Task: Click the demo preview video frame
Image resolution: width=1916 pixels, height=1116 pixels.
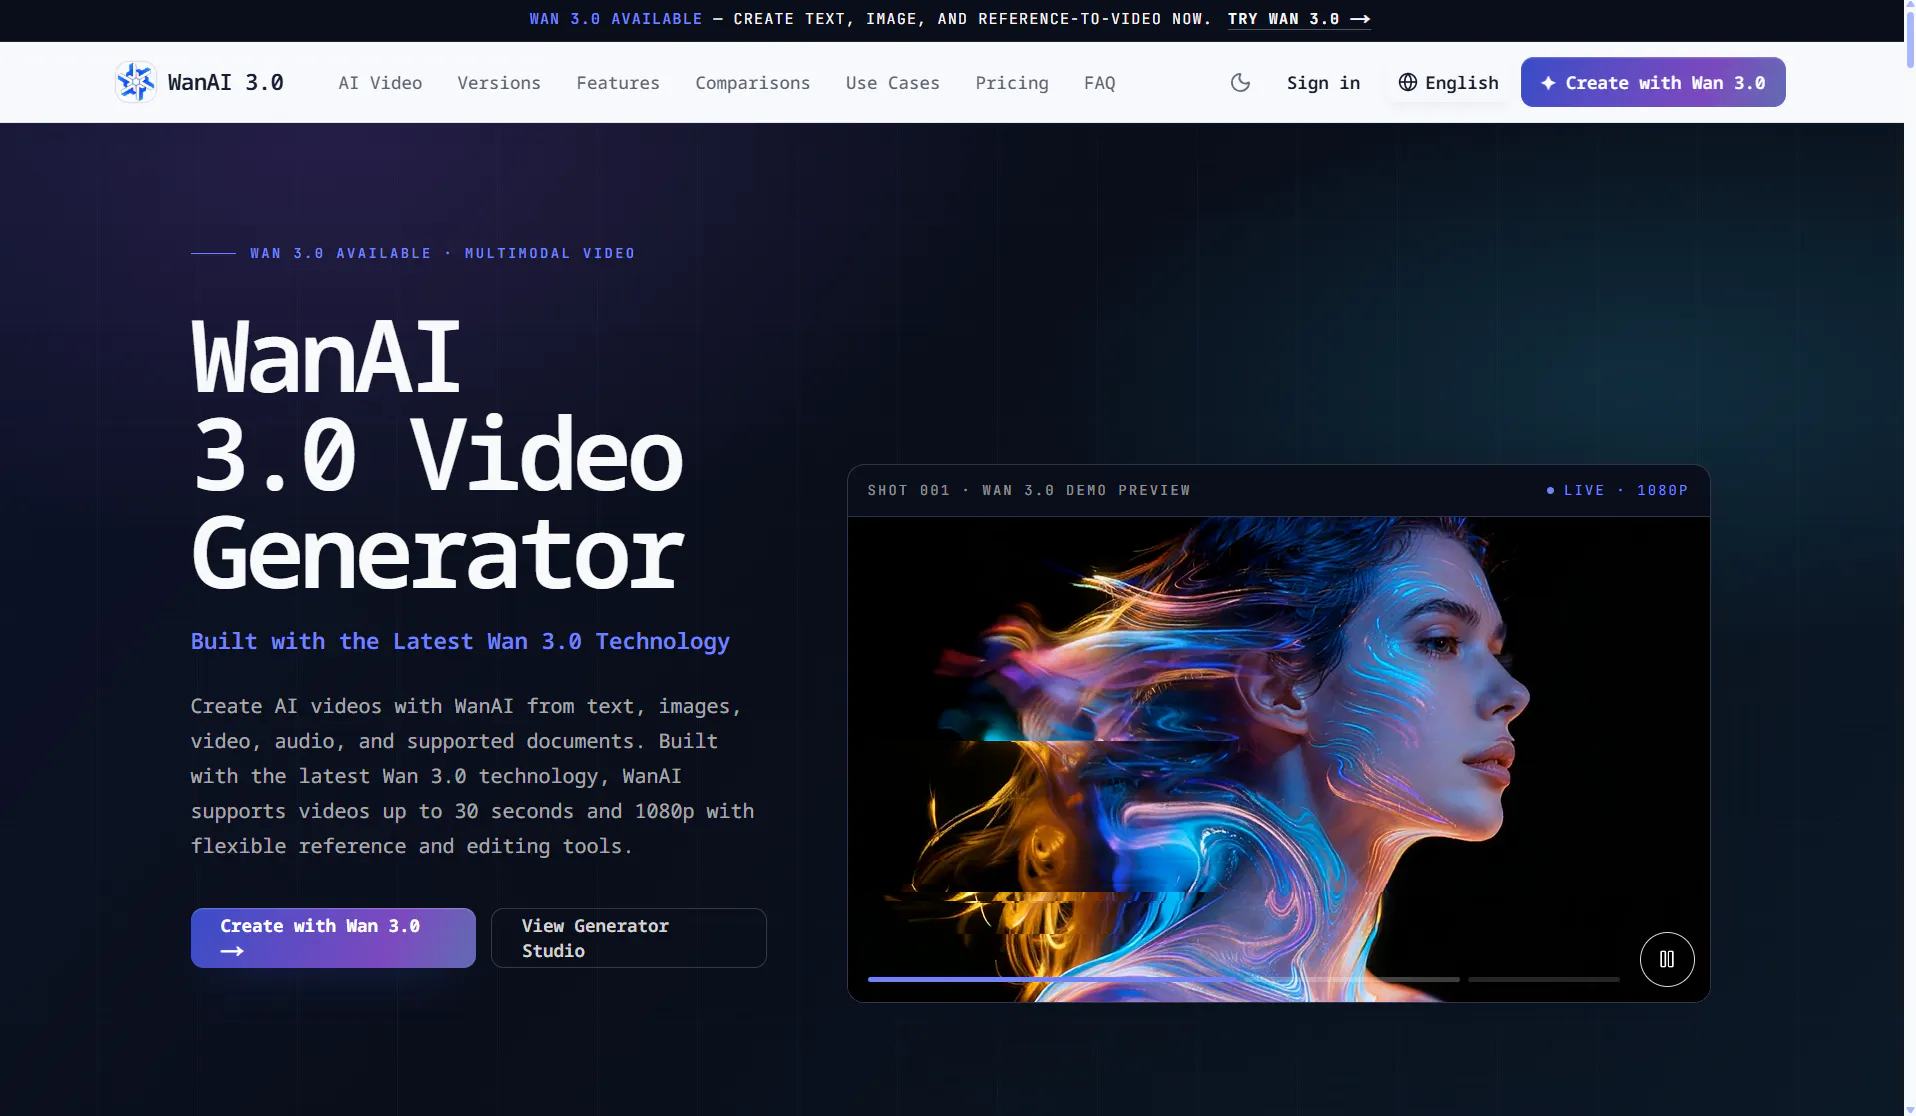Action: pyautogui.click(x=1278, y=759)
